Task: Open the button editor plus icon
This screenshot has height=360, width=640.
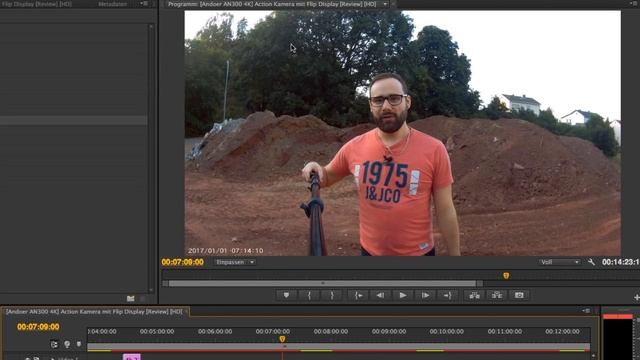Action: 636,298
